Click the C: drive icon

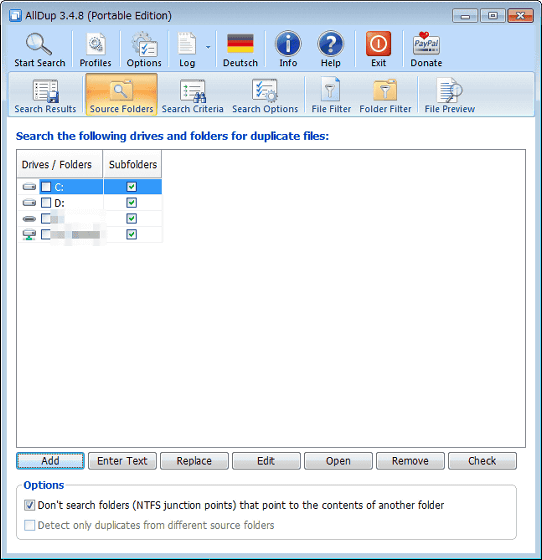[x=29, y=187]
